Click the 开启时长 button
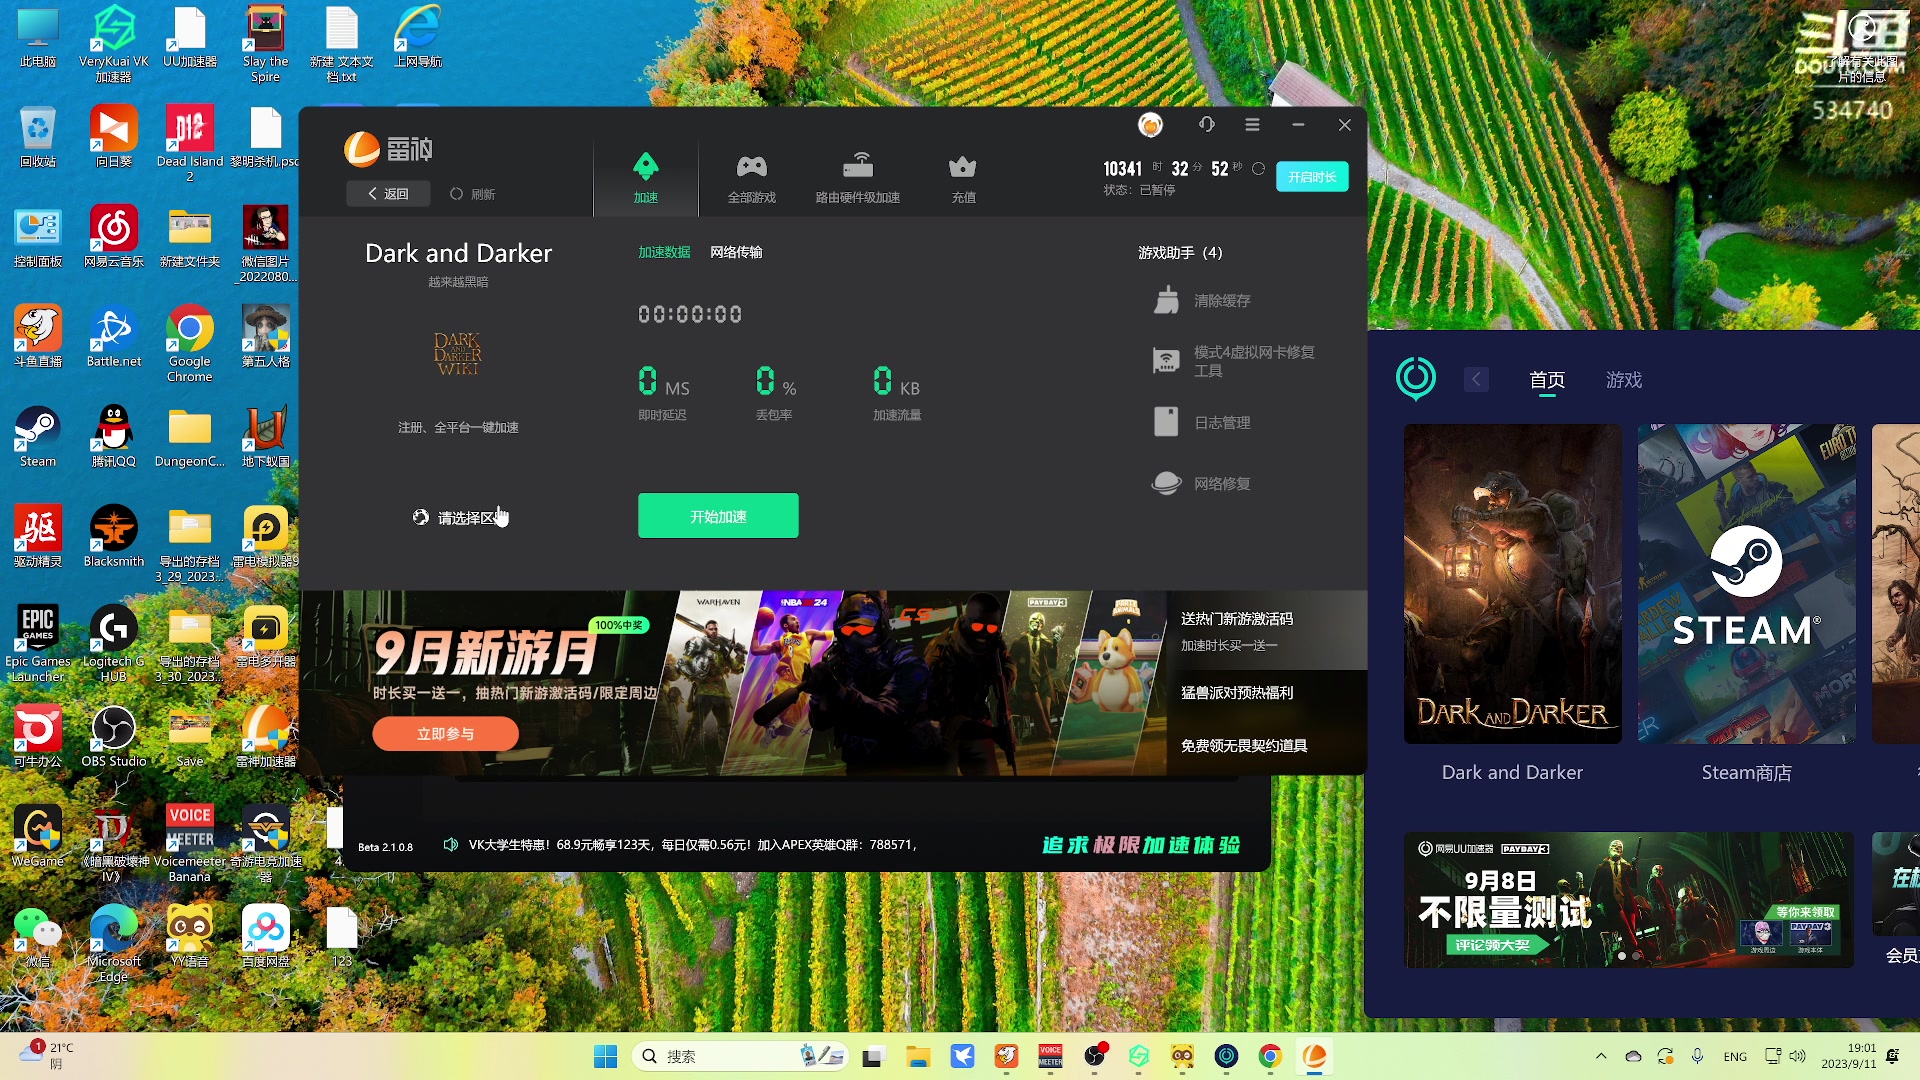This screenshot has width=1920, height=1080. click(x=1312, y=177)
